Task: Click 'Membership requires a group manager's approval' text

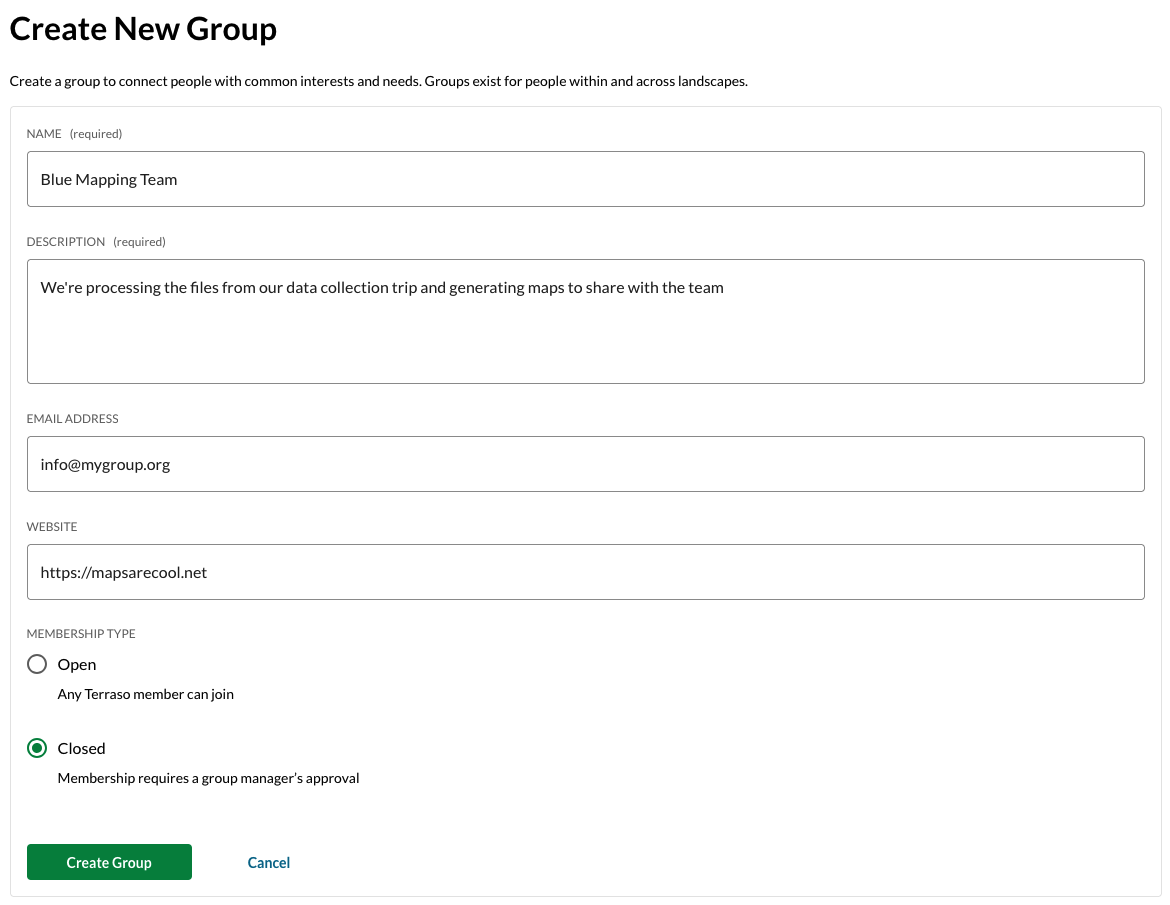Action: (208, 778)
